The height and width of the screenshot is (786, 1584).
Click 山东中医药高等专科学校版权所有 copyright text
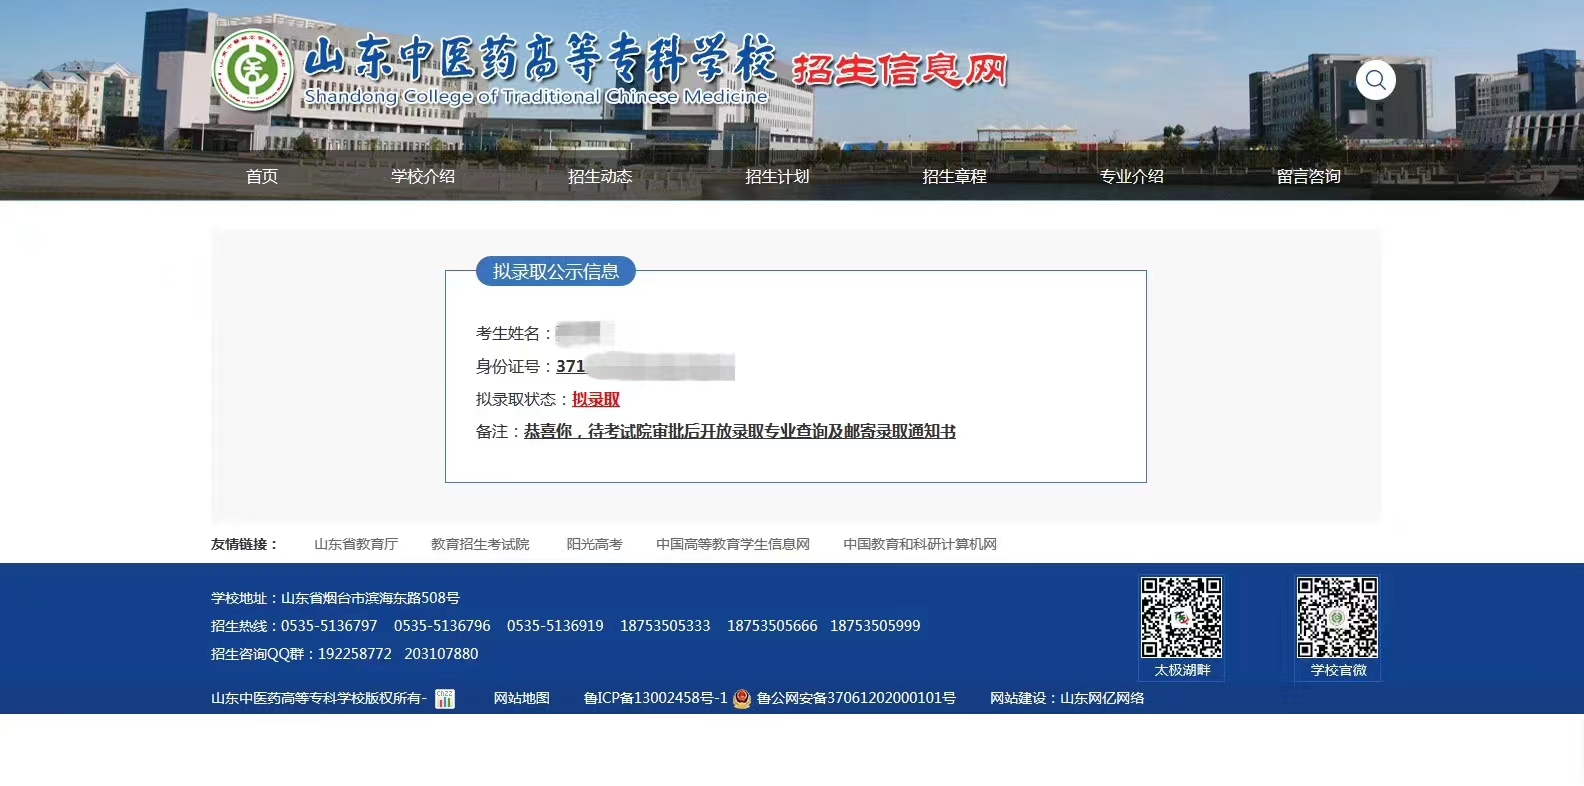click(x=319, y=698)
